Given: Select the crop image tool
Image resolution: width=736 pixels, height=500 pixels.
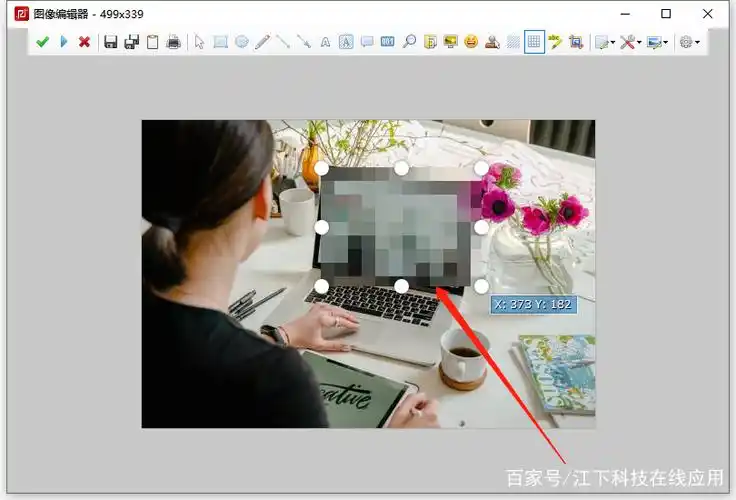Looking at the screenshot, I should (576, 42).
